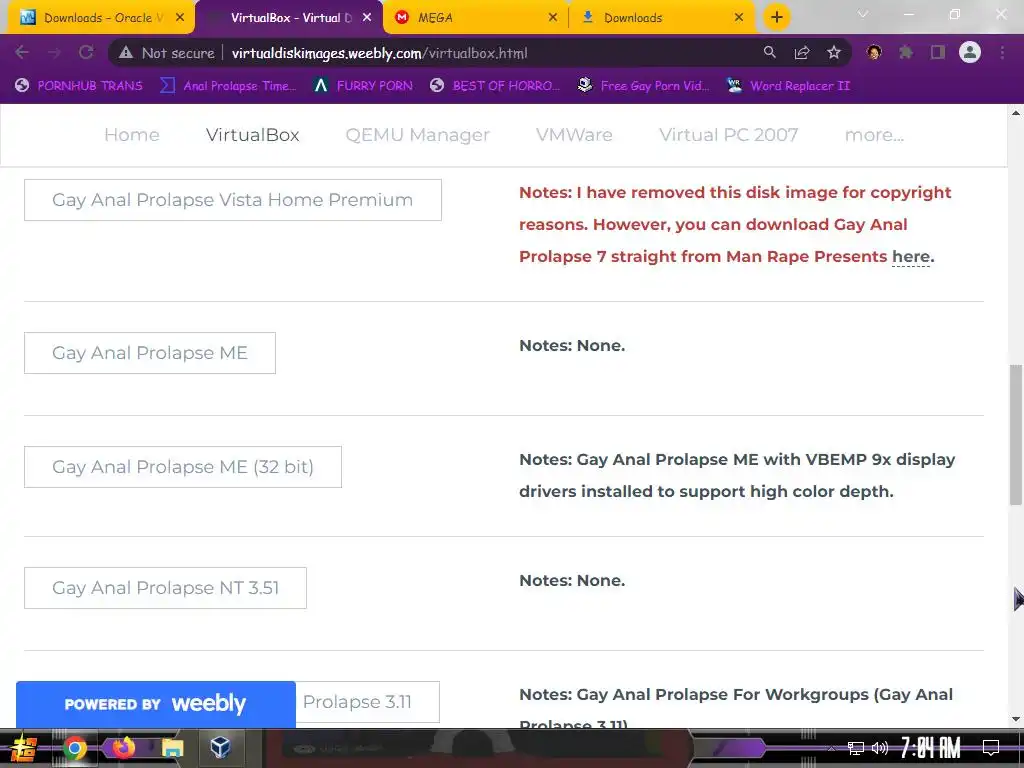Click the NT 3.51 download button

tap(165, 588)
